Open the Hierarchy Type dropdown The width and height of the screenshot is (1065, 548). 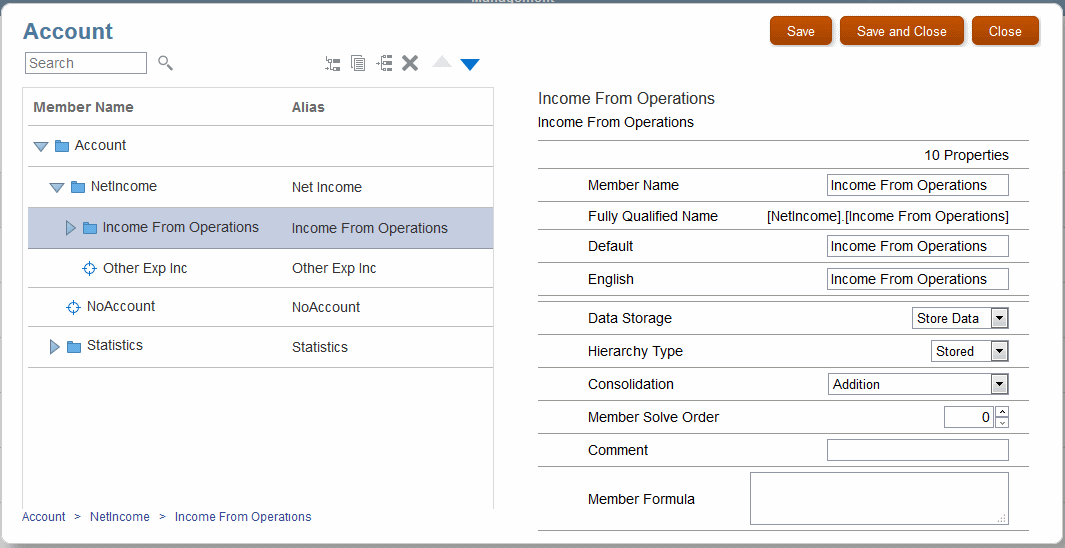click(x=999, y=351)
